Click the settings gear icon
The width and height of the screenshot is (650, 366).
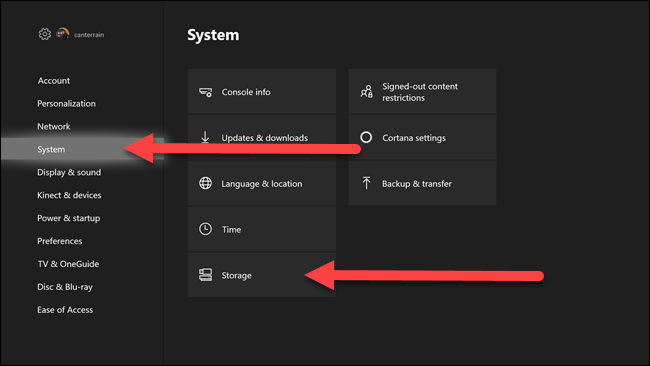pyautogui.click(x=45, y=34)
